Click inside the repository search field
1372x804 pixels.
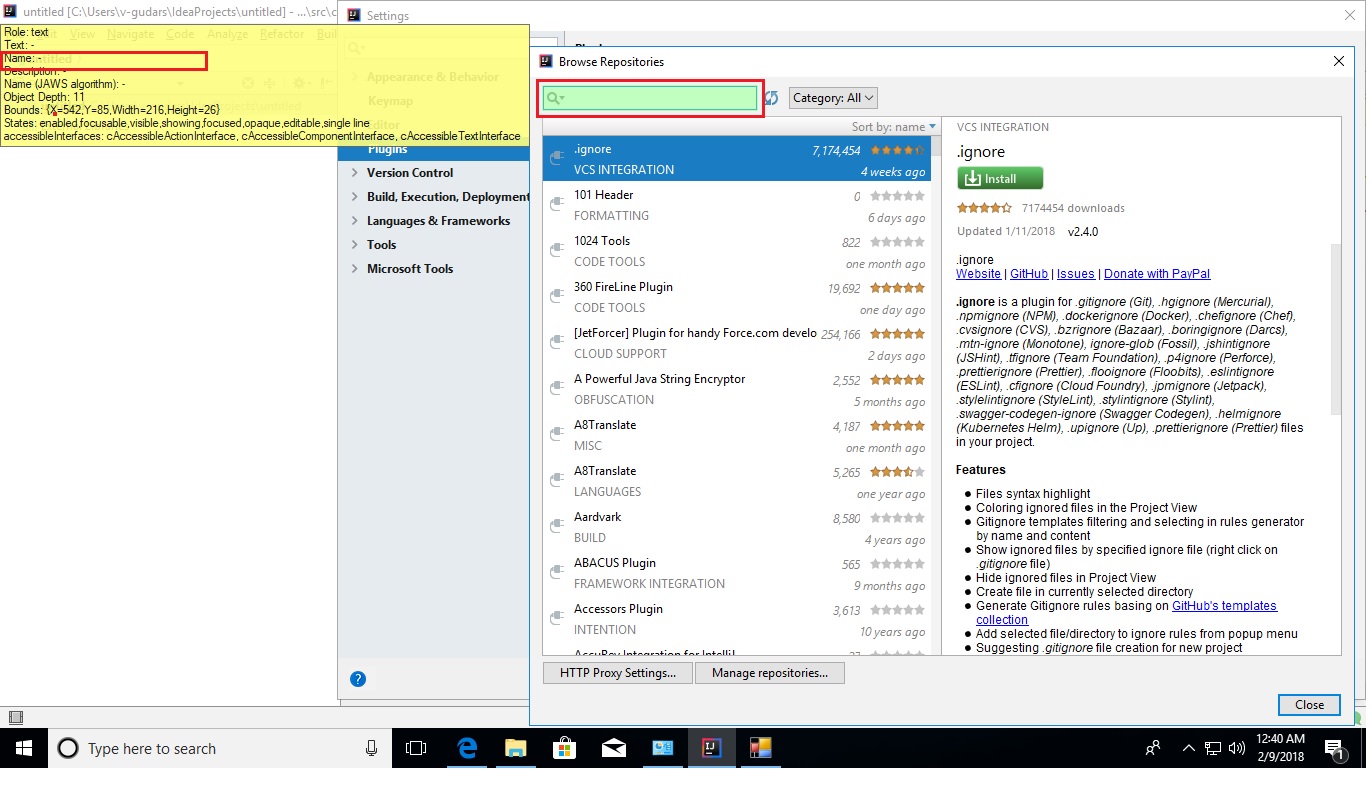650,97
